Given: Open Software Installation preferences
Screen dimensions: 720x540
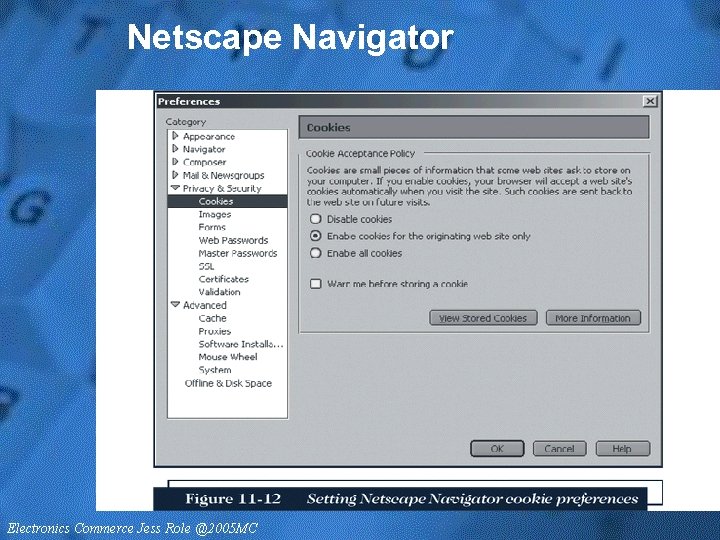Looking at the screenshot, I should (241, 344).
